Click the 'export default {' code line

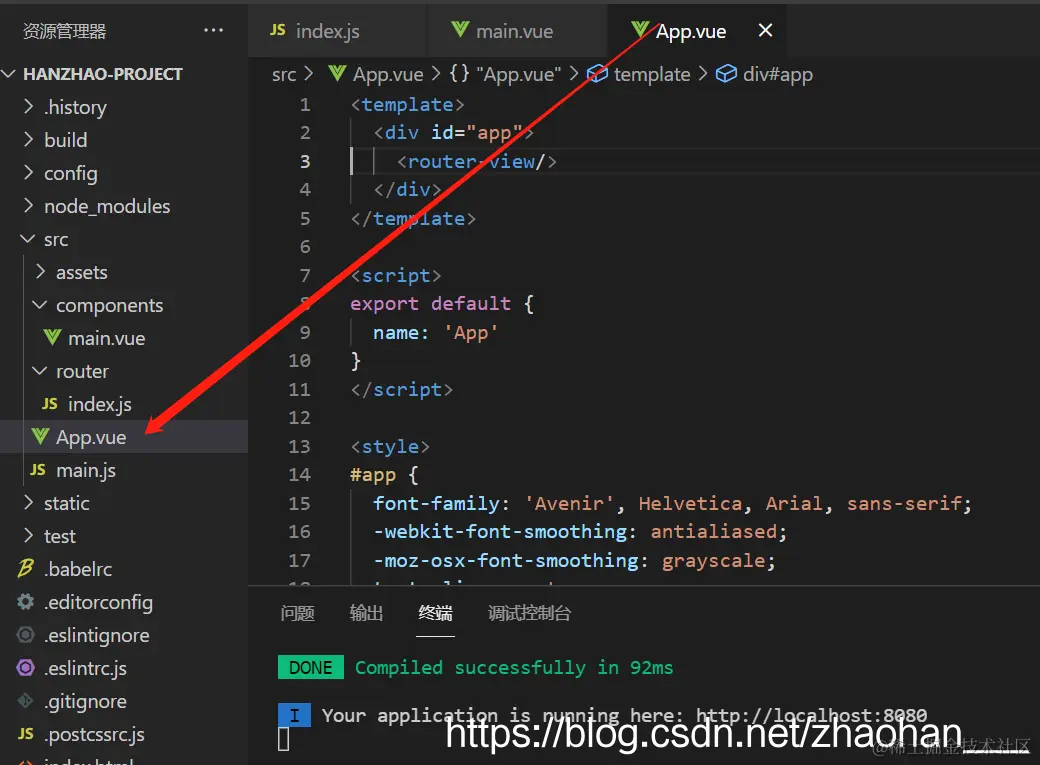pos(442,304)
